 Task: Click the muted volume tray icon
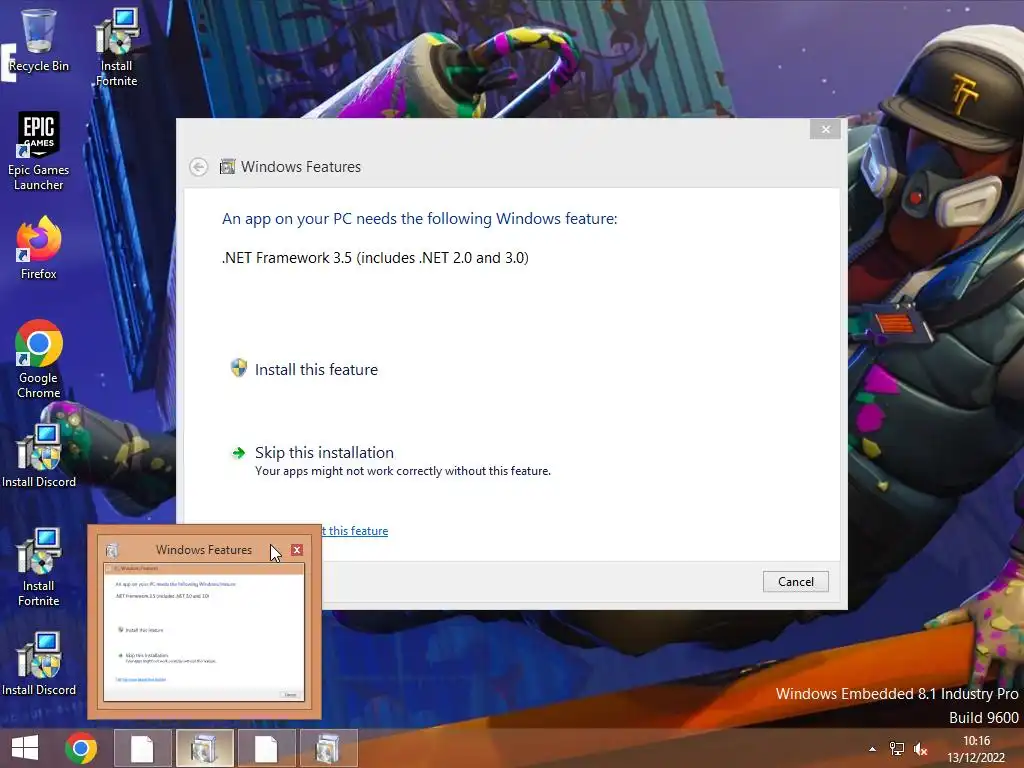pyautogui.click(x=921, y=749)
